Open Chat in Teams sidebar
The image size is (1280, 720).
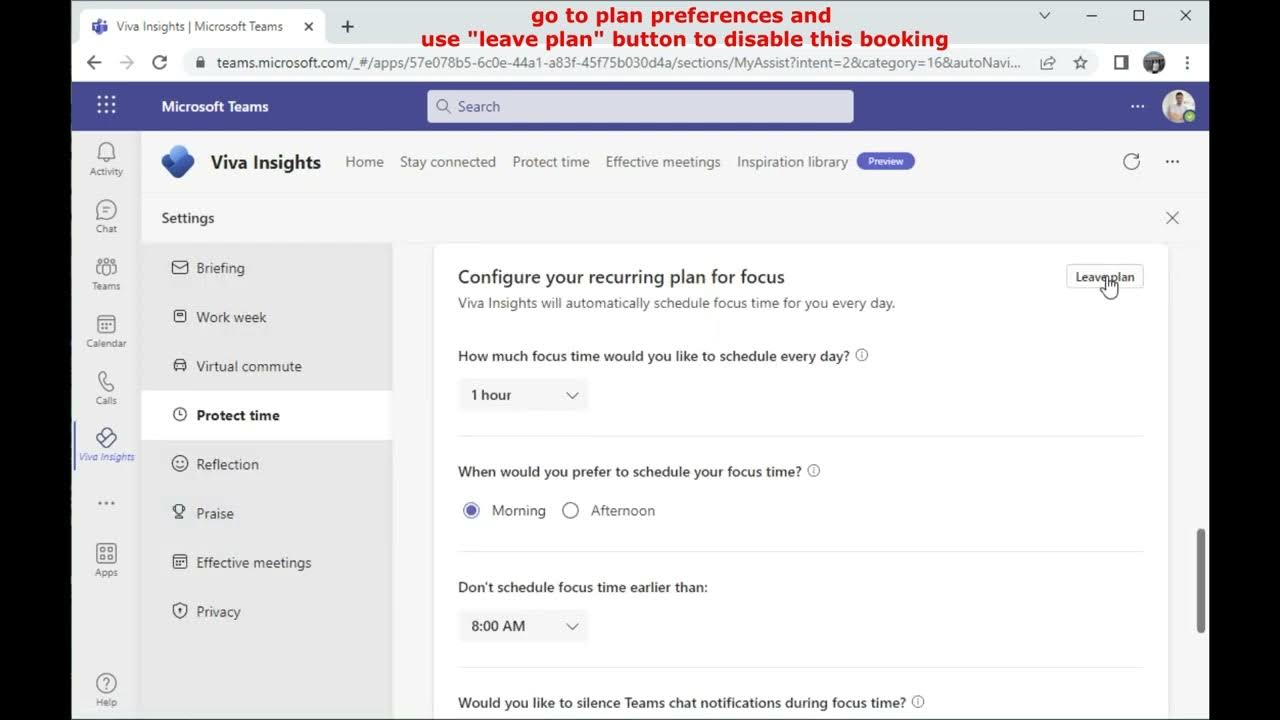coord(106,215)
